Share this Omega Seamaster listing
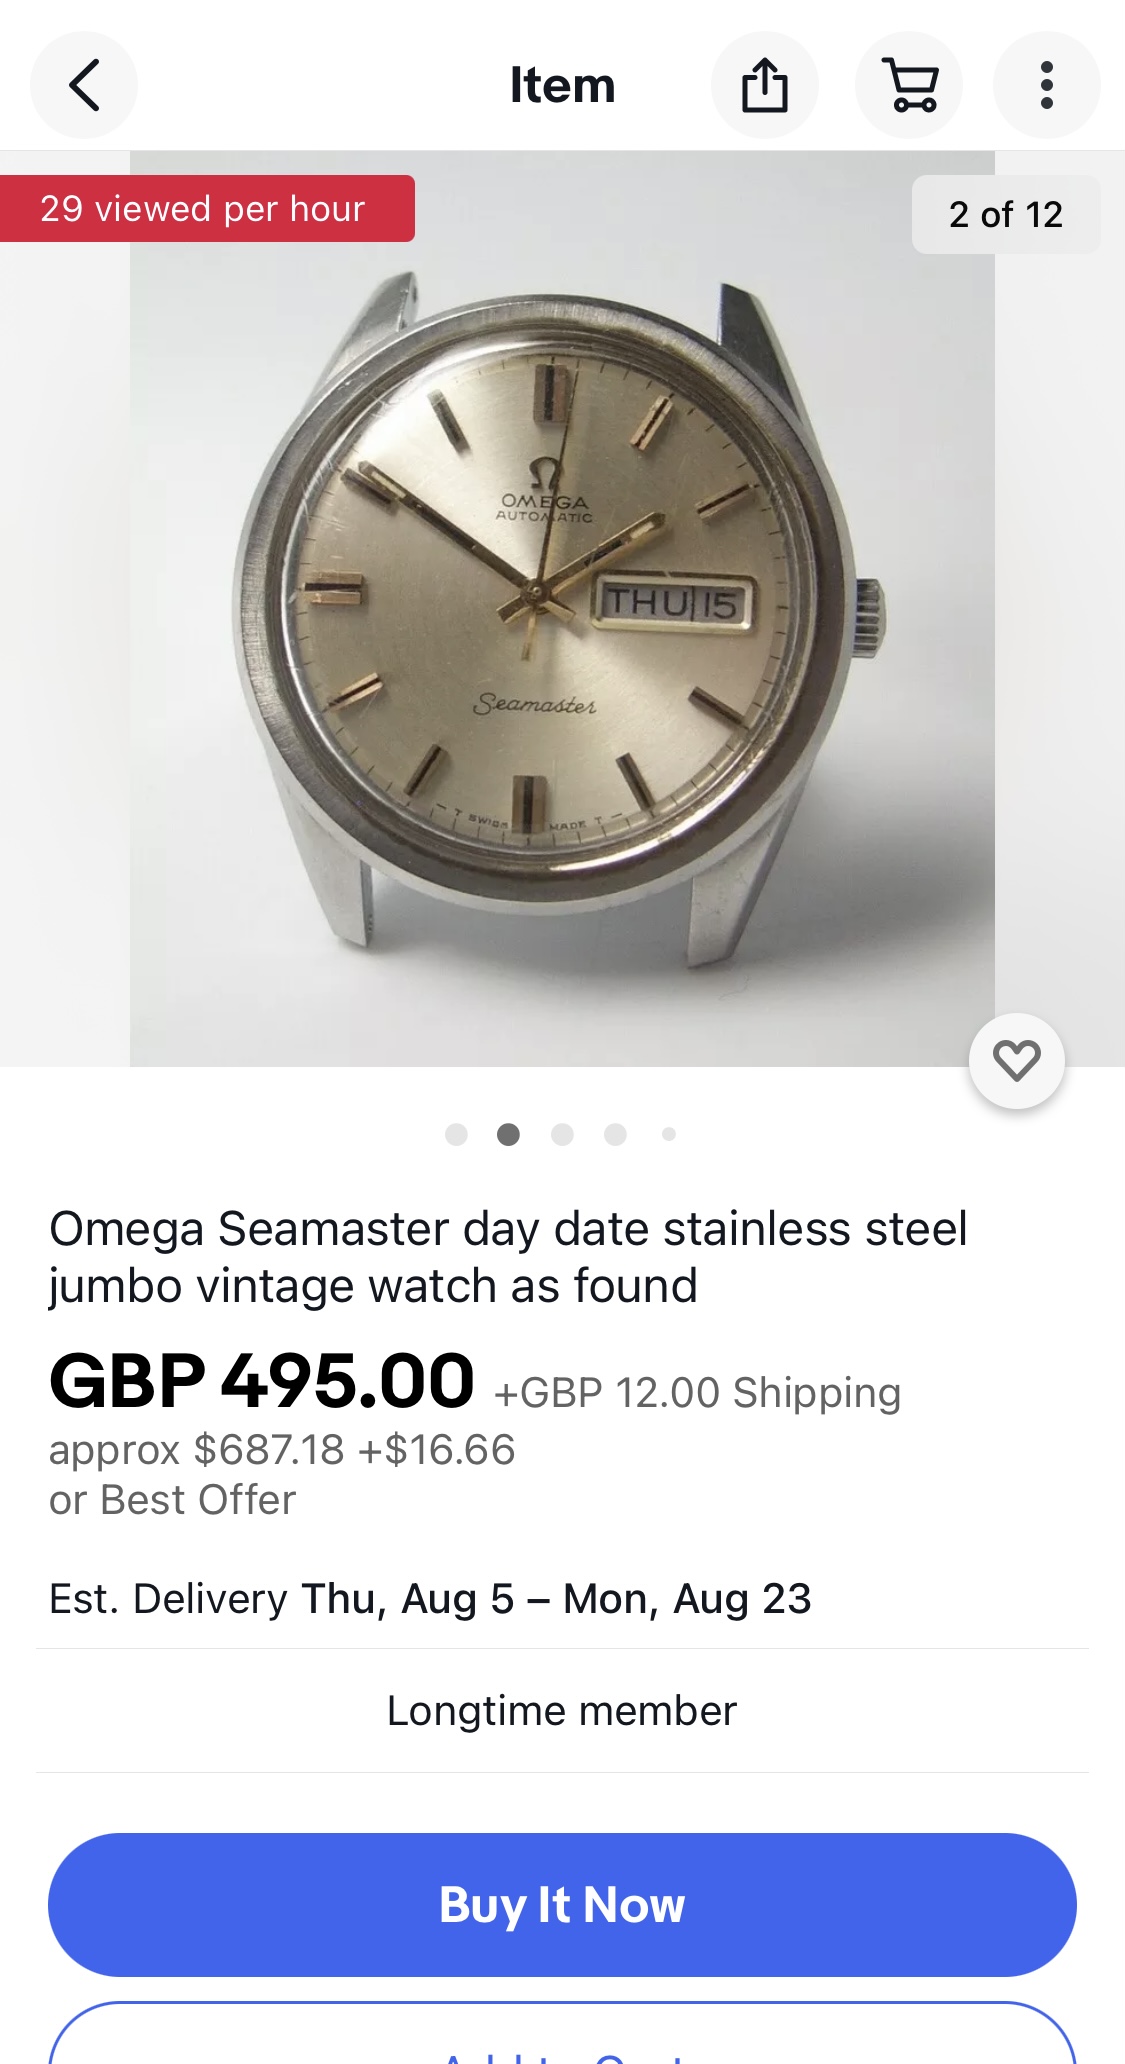 point(764,85)
